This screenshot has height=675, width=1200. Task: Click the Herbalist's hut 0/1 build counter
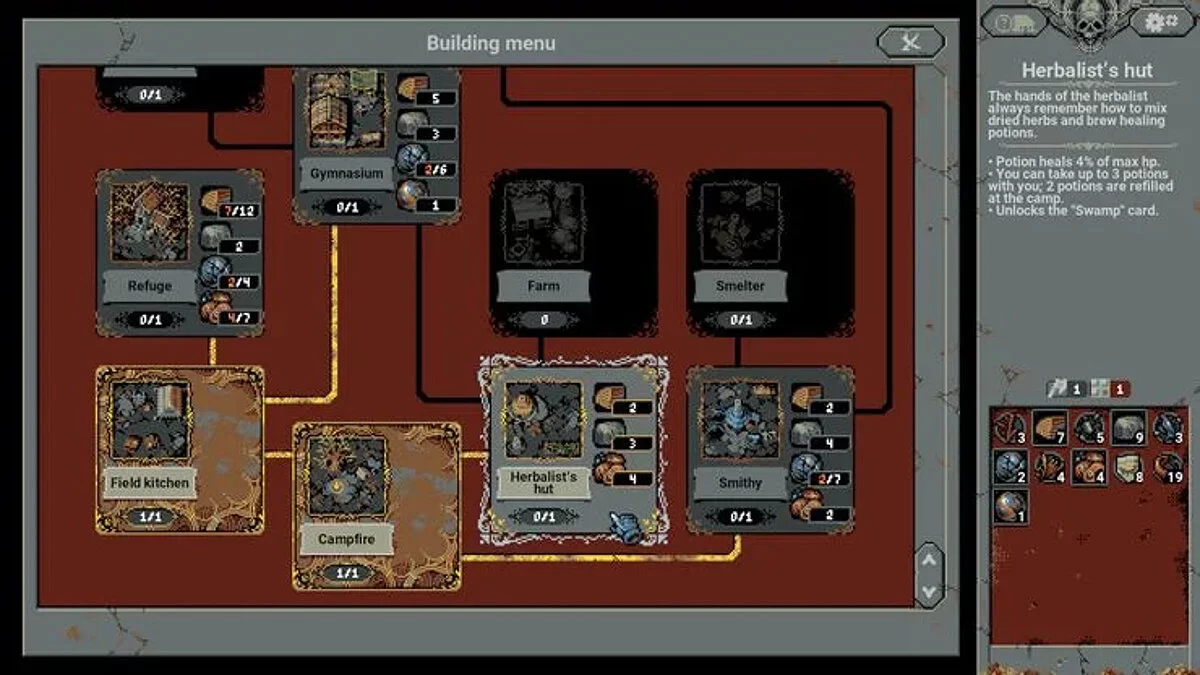543,517
